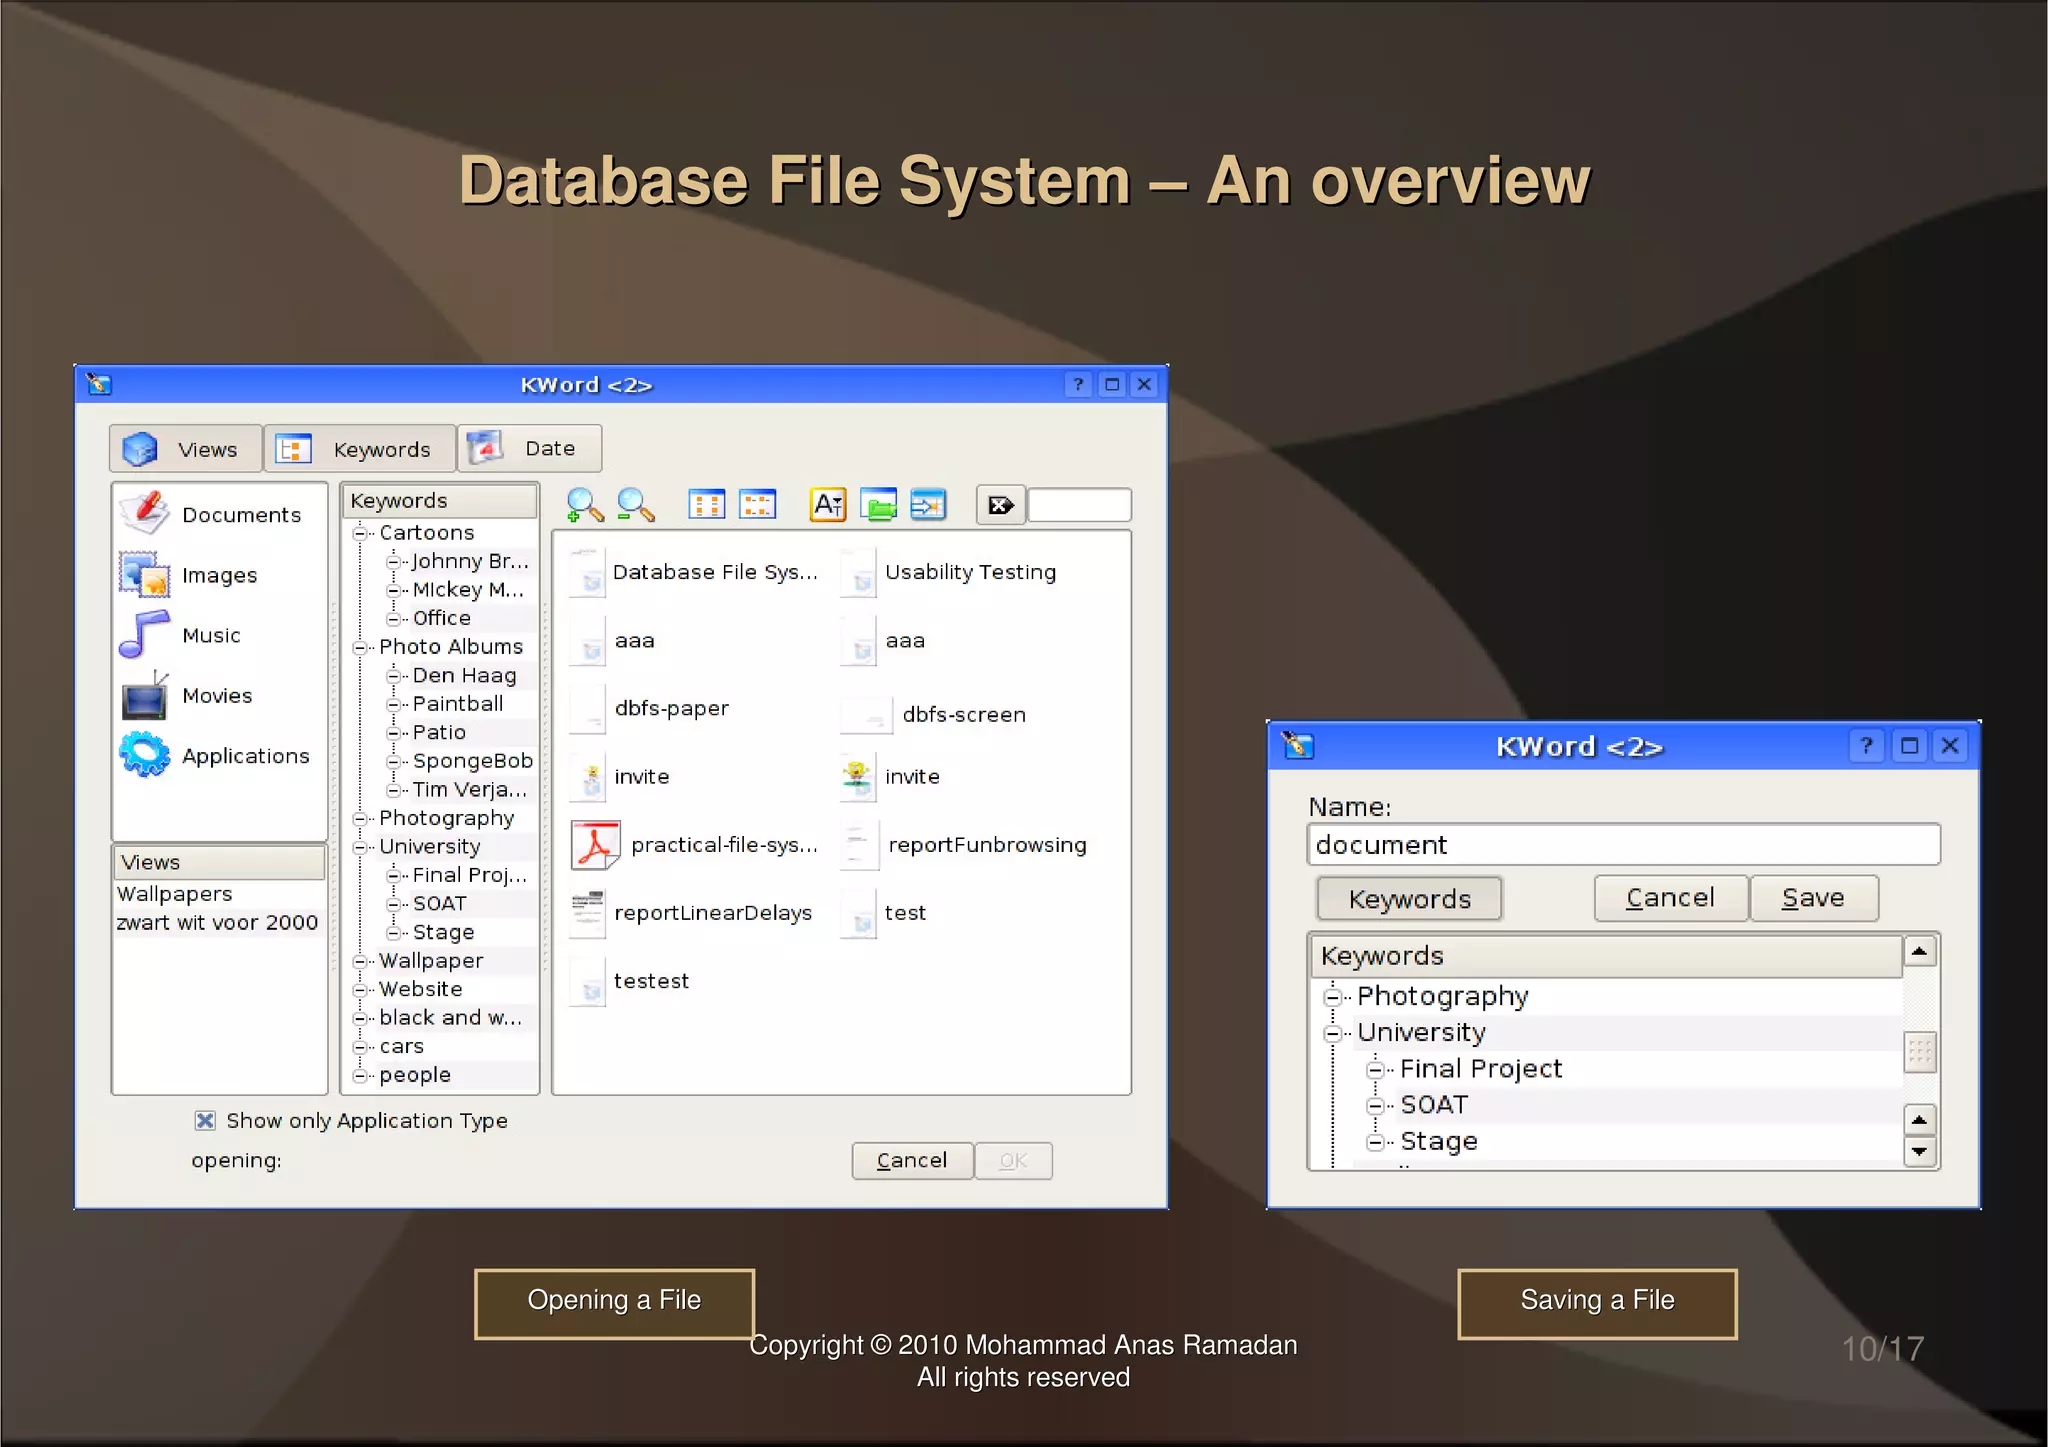Image resolution: width=2048 pixels, height=1447 pixels.
Task: Click the Name input field
Action: point(1623,845)
